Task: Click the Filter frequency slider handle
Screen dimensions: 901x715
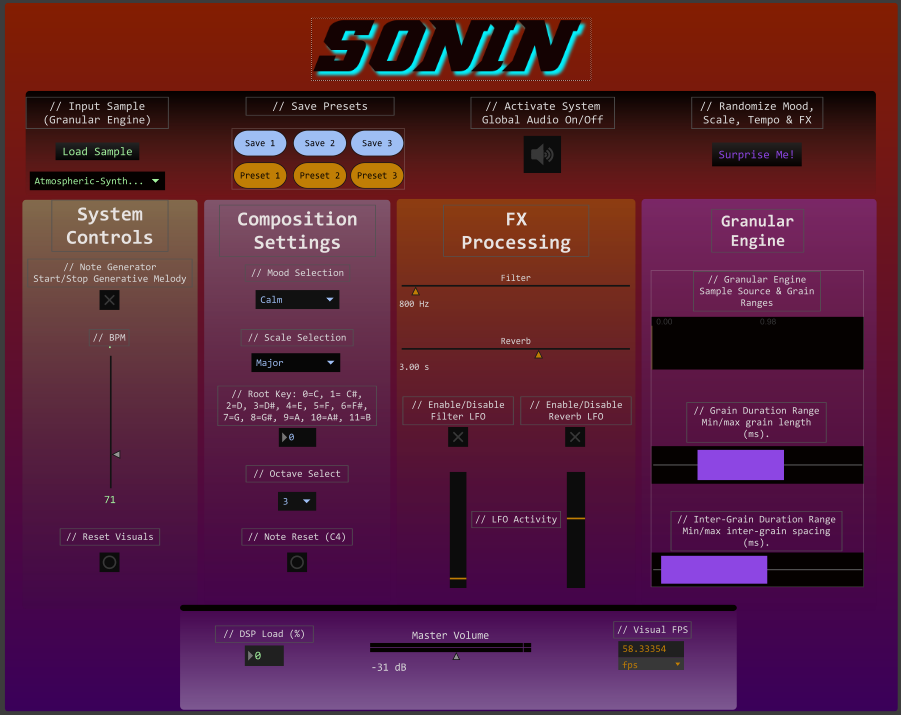Action: click(x=415, y=291)
